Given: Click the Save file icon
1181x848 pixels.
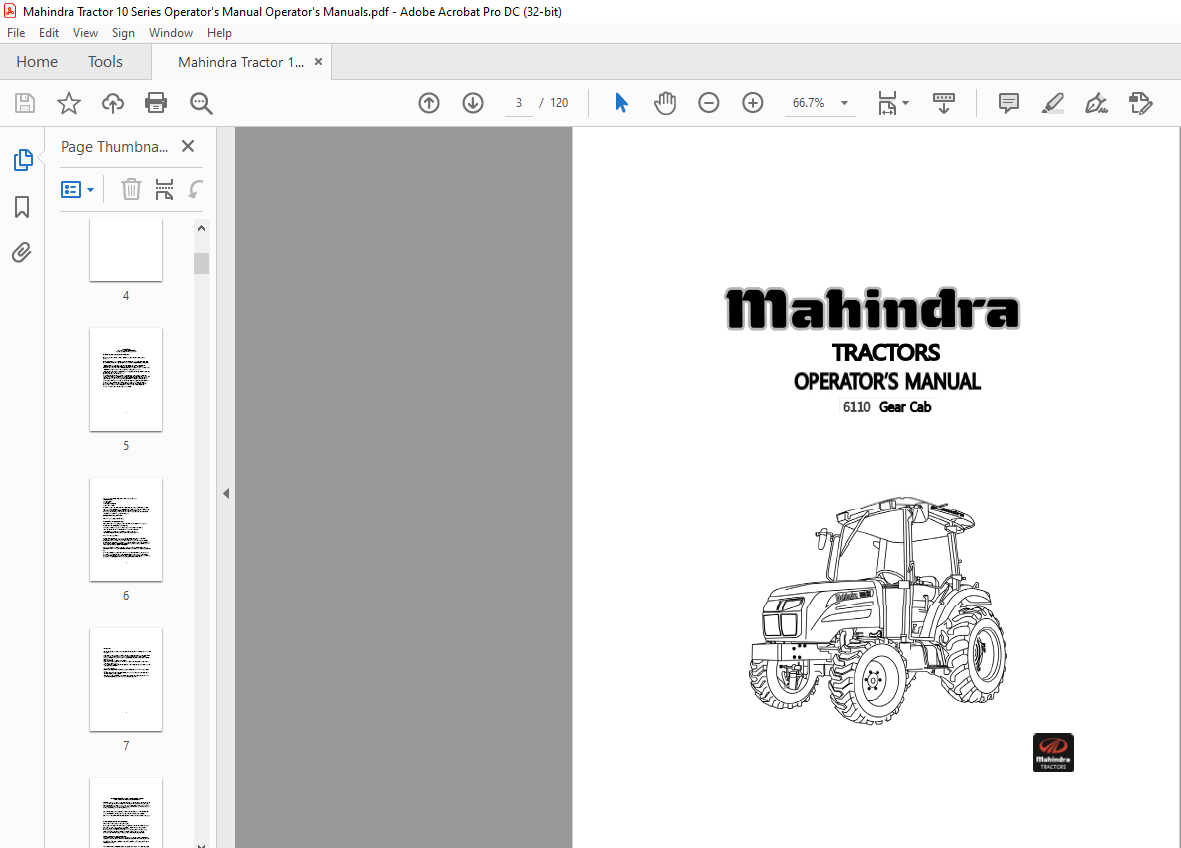Looking at the screenshot, I should [x=25, y=103].
